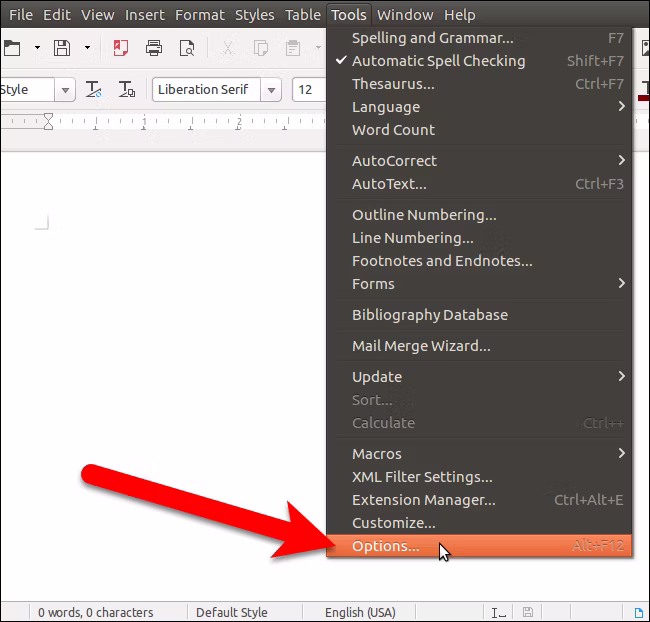Click Export as PDF icon
The image size is (650, 622).
click(121, 48)
